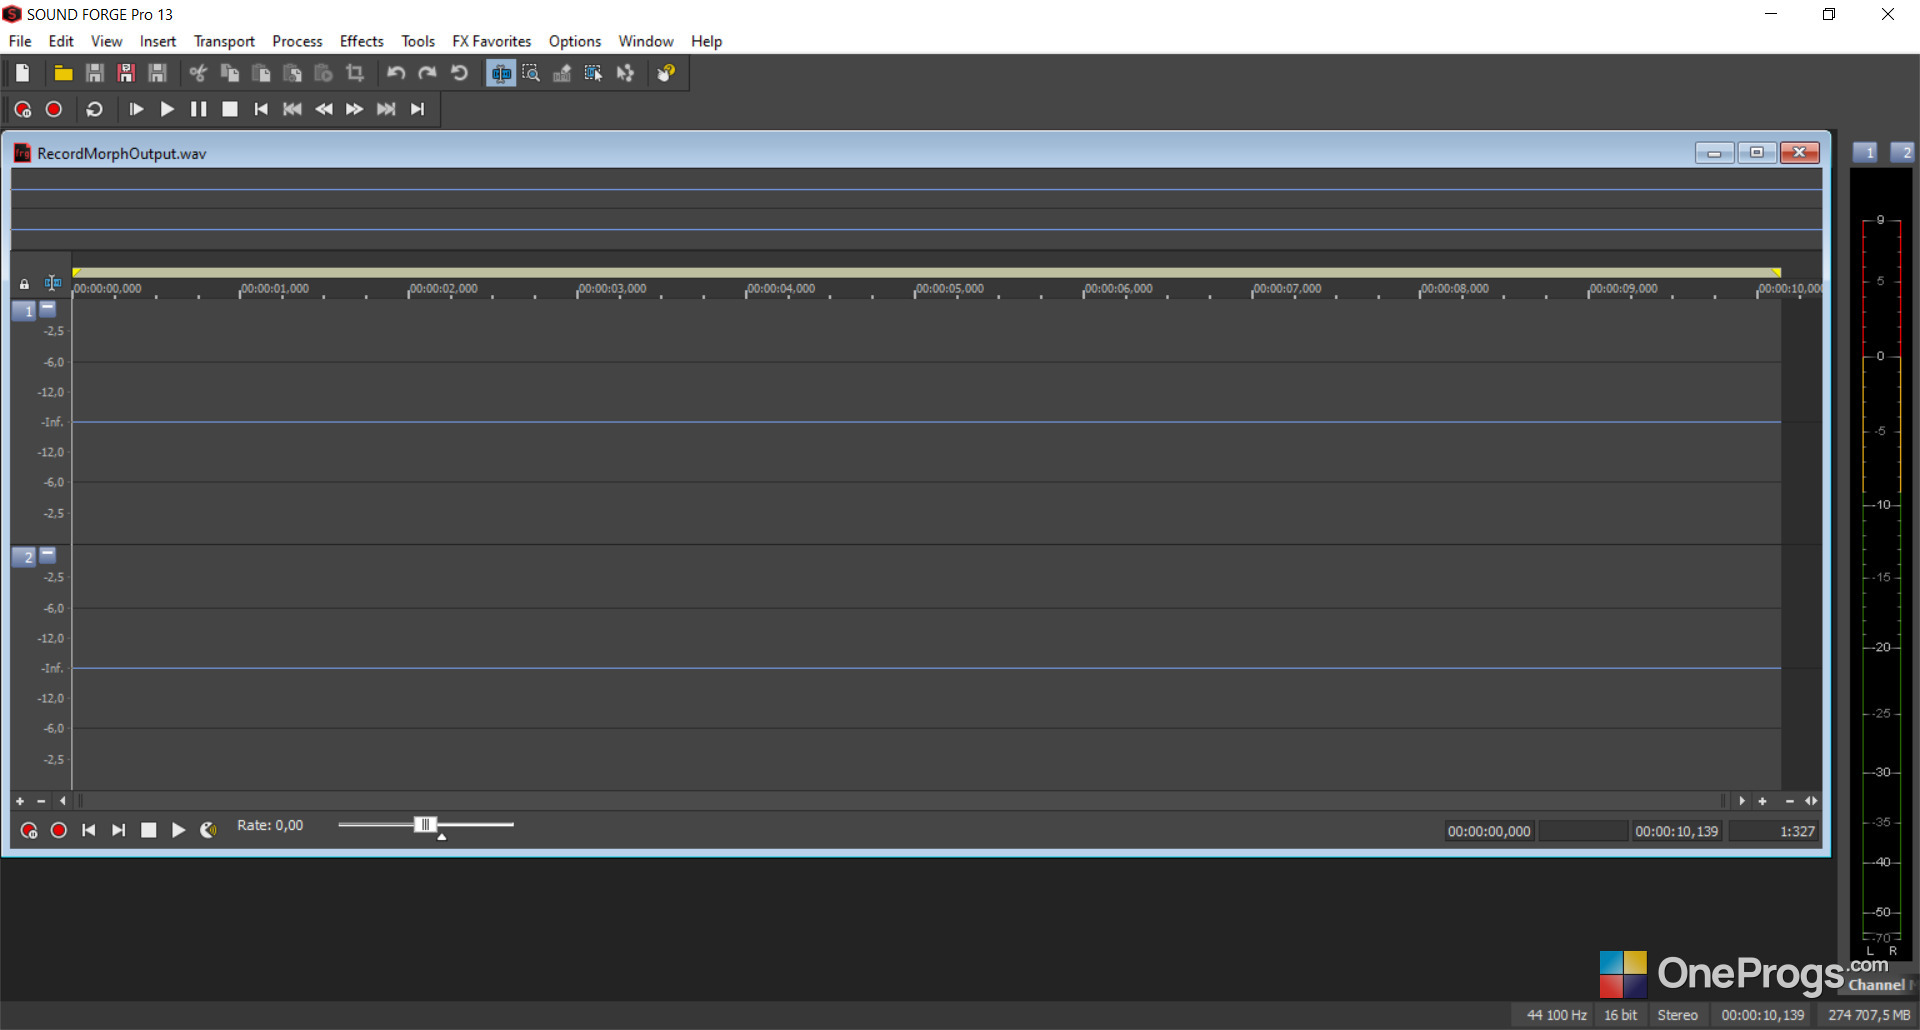The height and width of the screenshot is (1030, 1920).
Task: Select the Pencil tool
Action: point(562,73)
